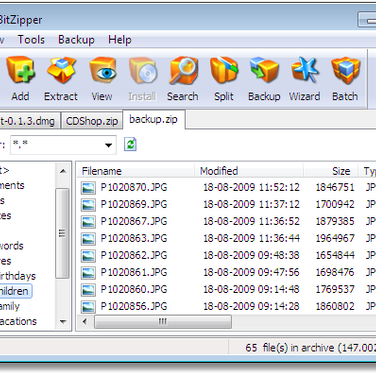Click filename P1020862.JPG
Image resolution: width=376 pixels, height=376 pixels.
[x=134, y=255]
